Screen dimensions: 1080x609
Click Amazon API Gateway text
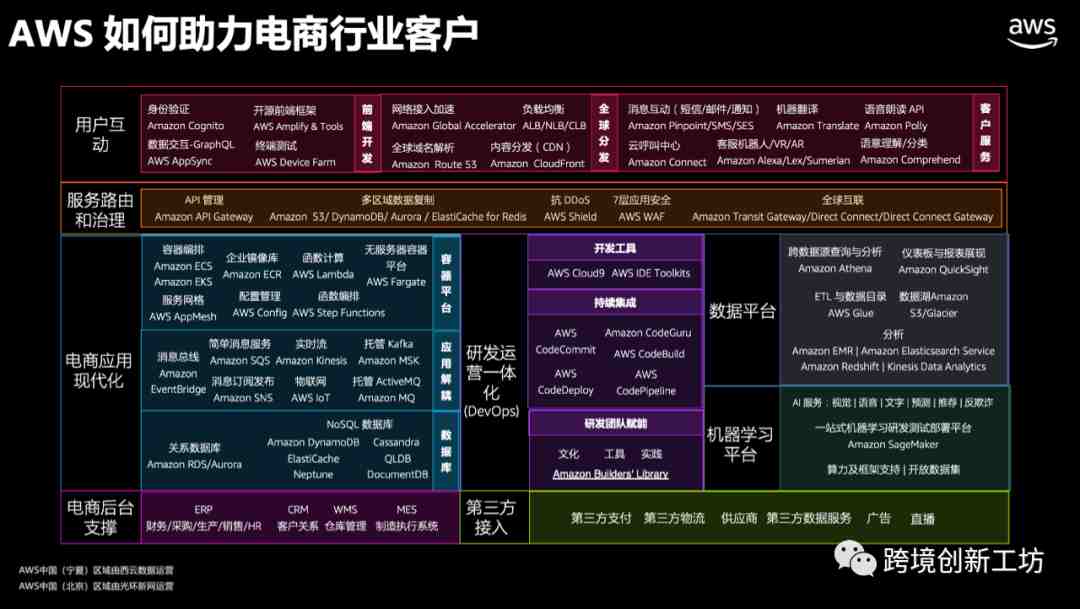[x=204, y=217]
